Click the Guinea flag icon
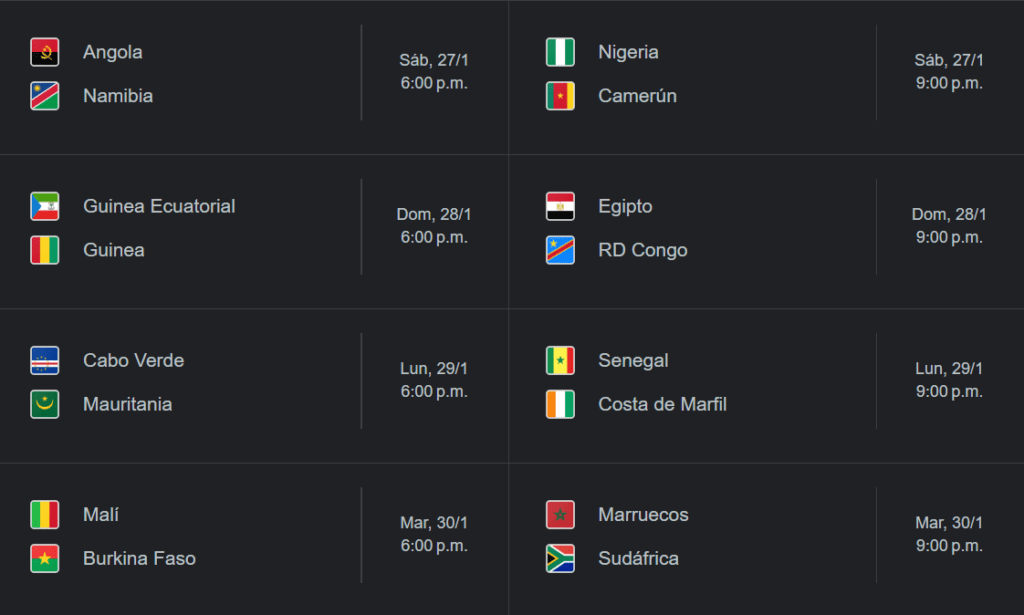This screenshot has width=1024, height=615. coord(45,250)
